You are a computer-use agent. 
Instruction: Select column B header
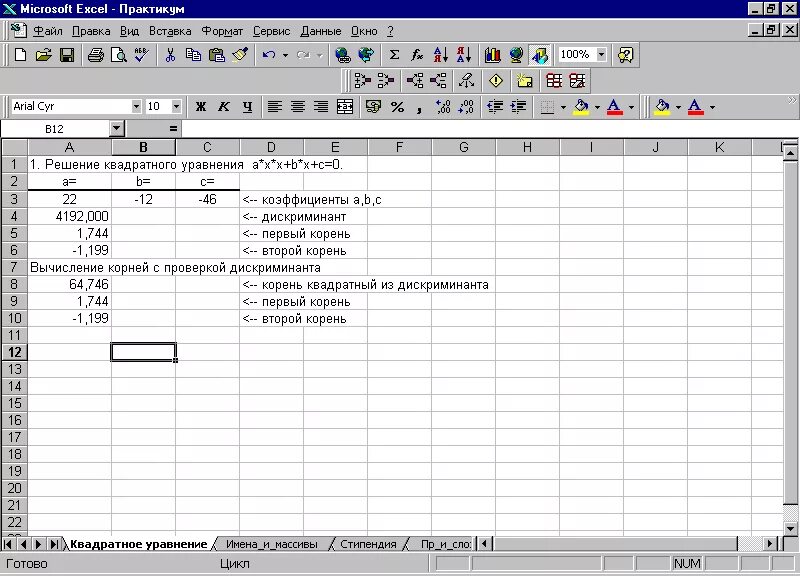[143, 147]
